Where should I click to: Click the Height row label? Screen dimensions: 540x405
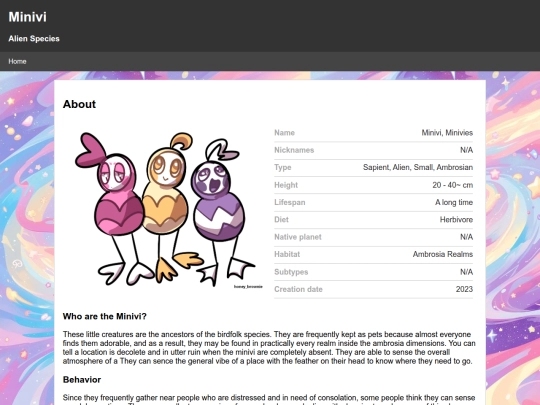coord(286,185)
